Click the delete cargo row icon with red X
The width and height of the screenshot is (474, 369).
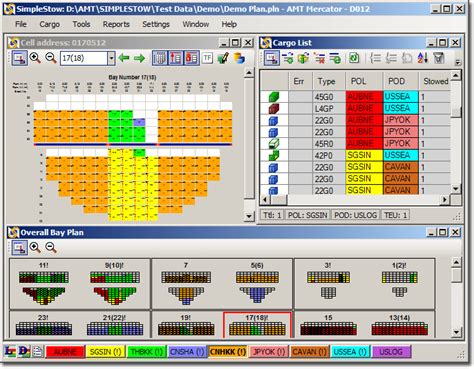(x=319, y=58)
